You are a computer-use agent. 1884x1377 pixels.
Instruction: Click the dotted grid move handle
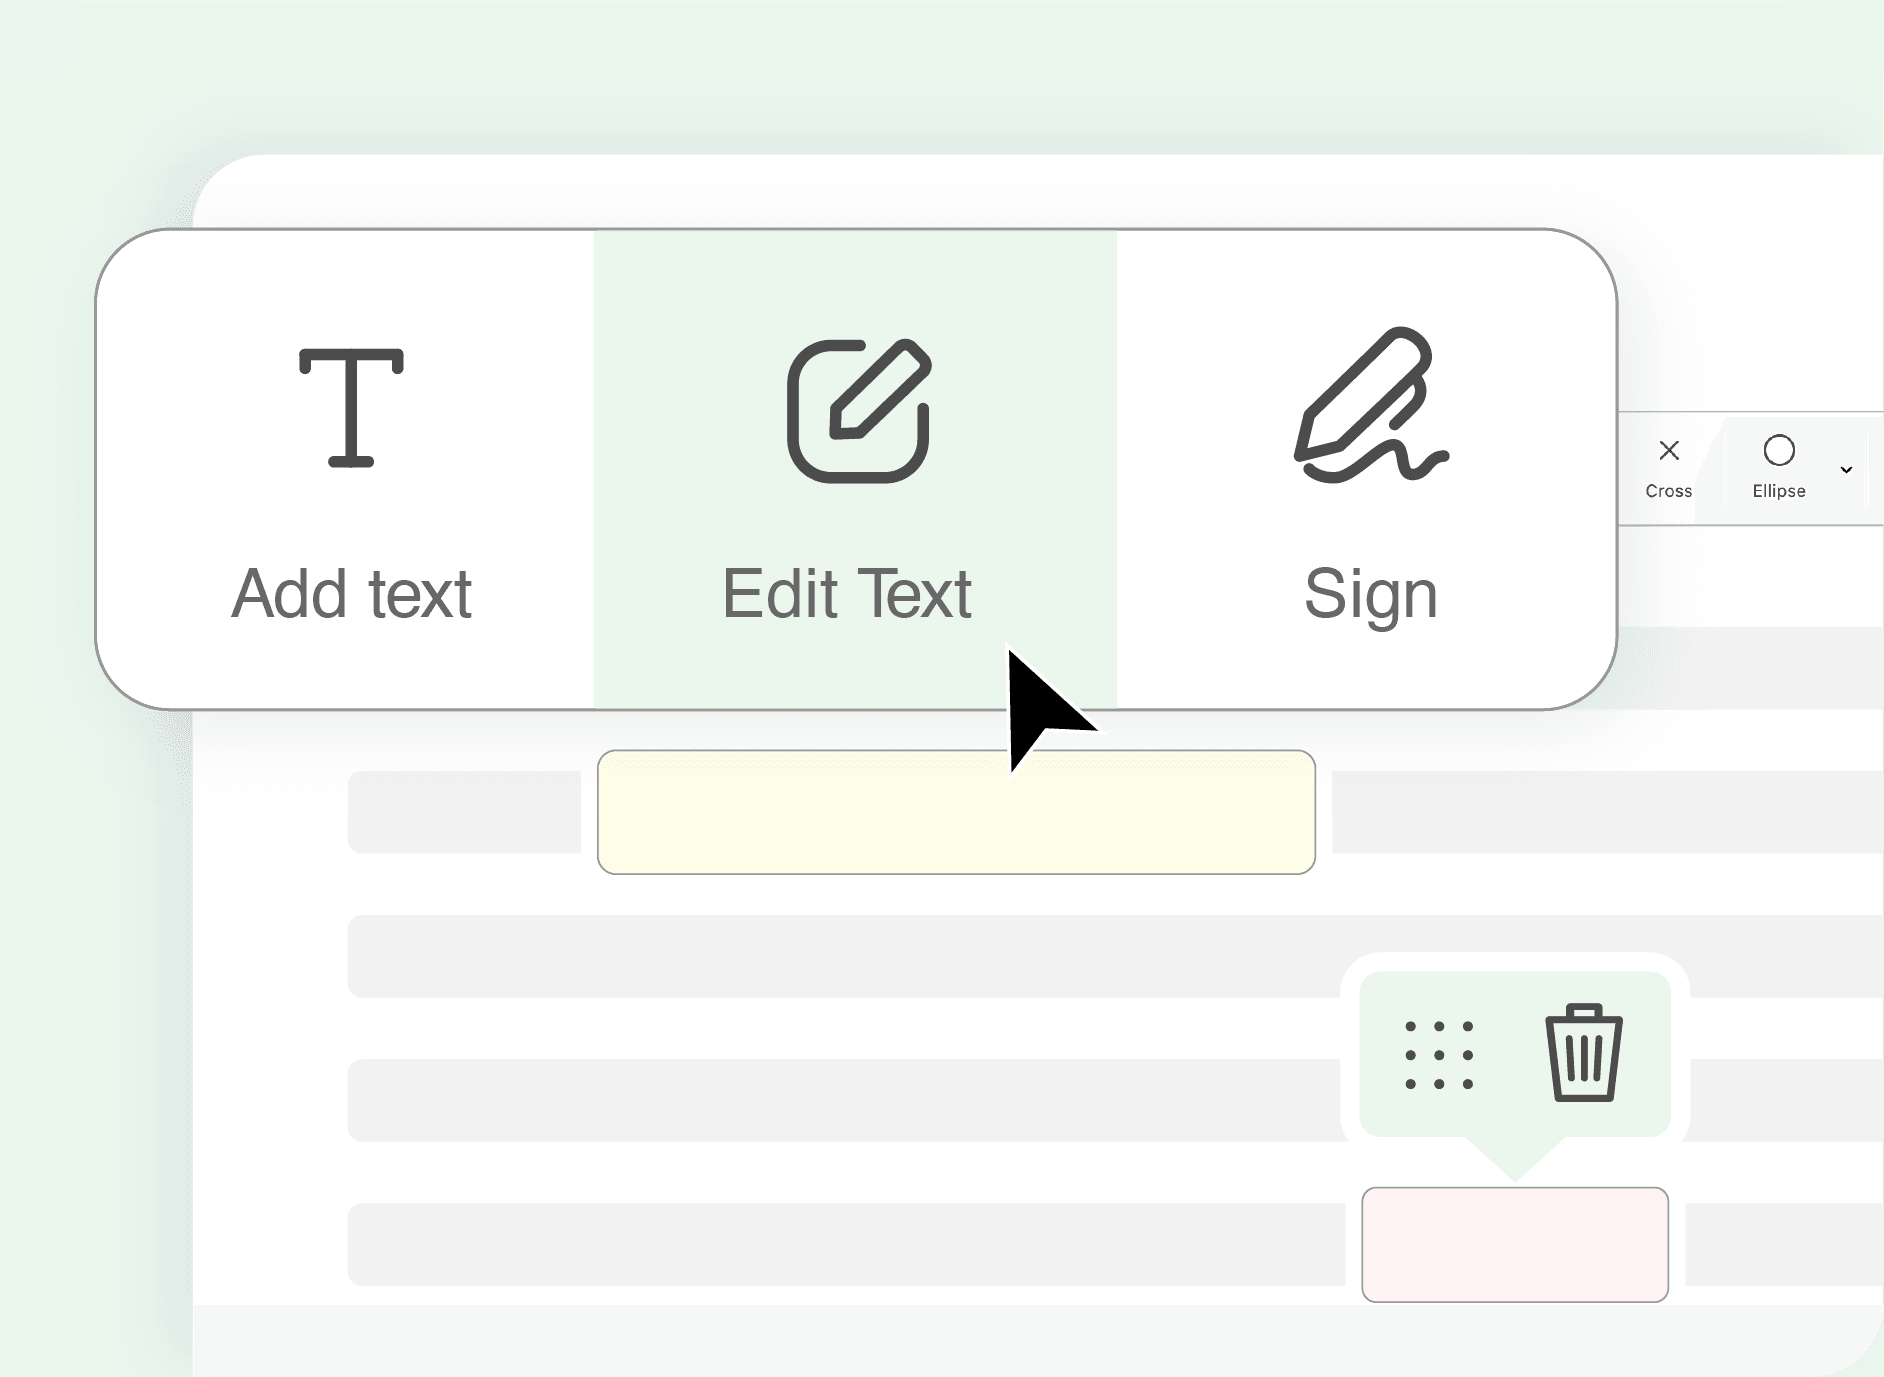[x=1439, y=1055]
